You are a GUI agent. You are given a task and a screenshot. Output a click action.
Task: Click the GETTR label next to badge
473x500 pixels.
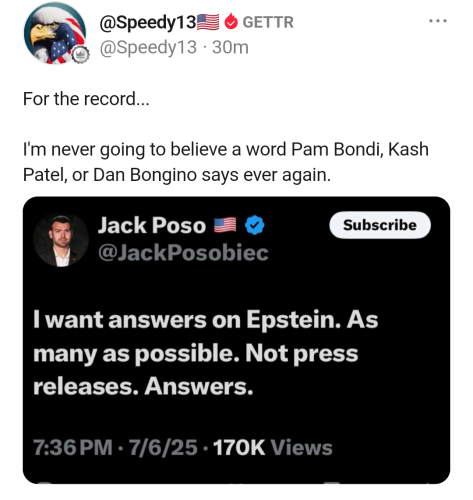268,22
